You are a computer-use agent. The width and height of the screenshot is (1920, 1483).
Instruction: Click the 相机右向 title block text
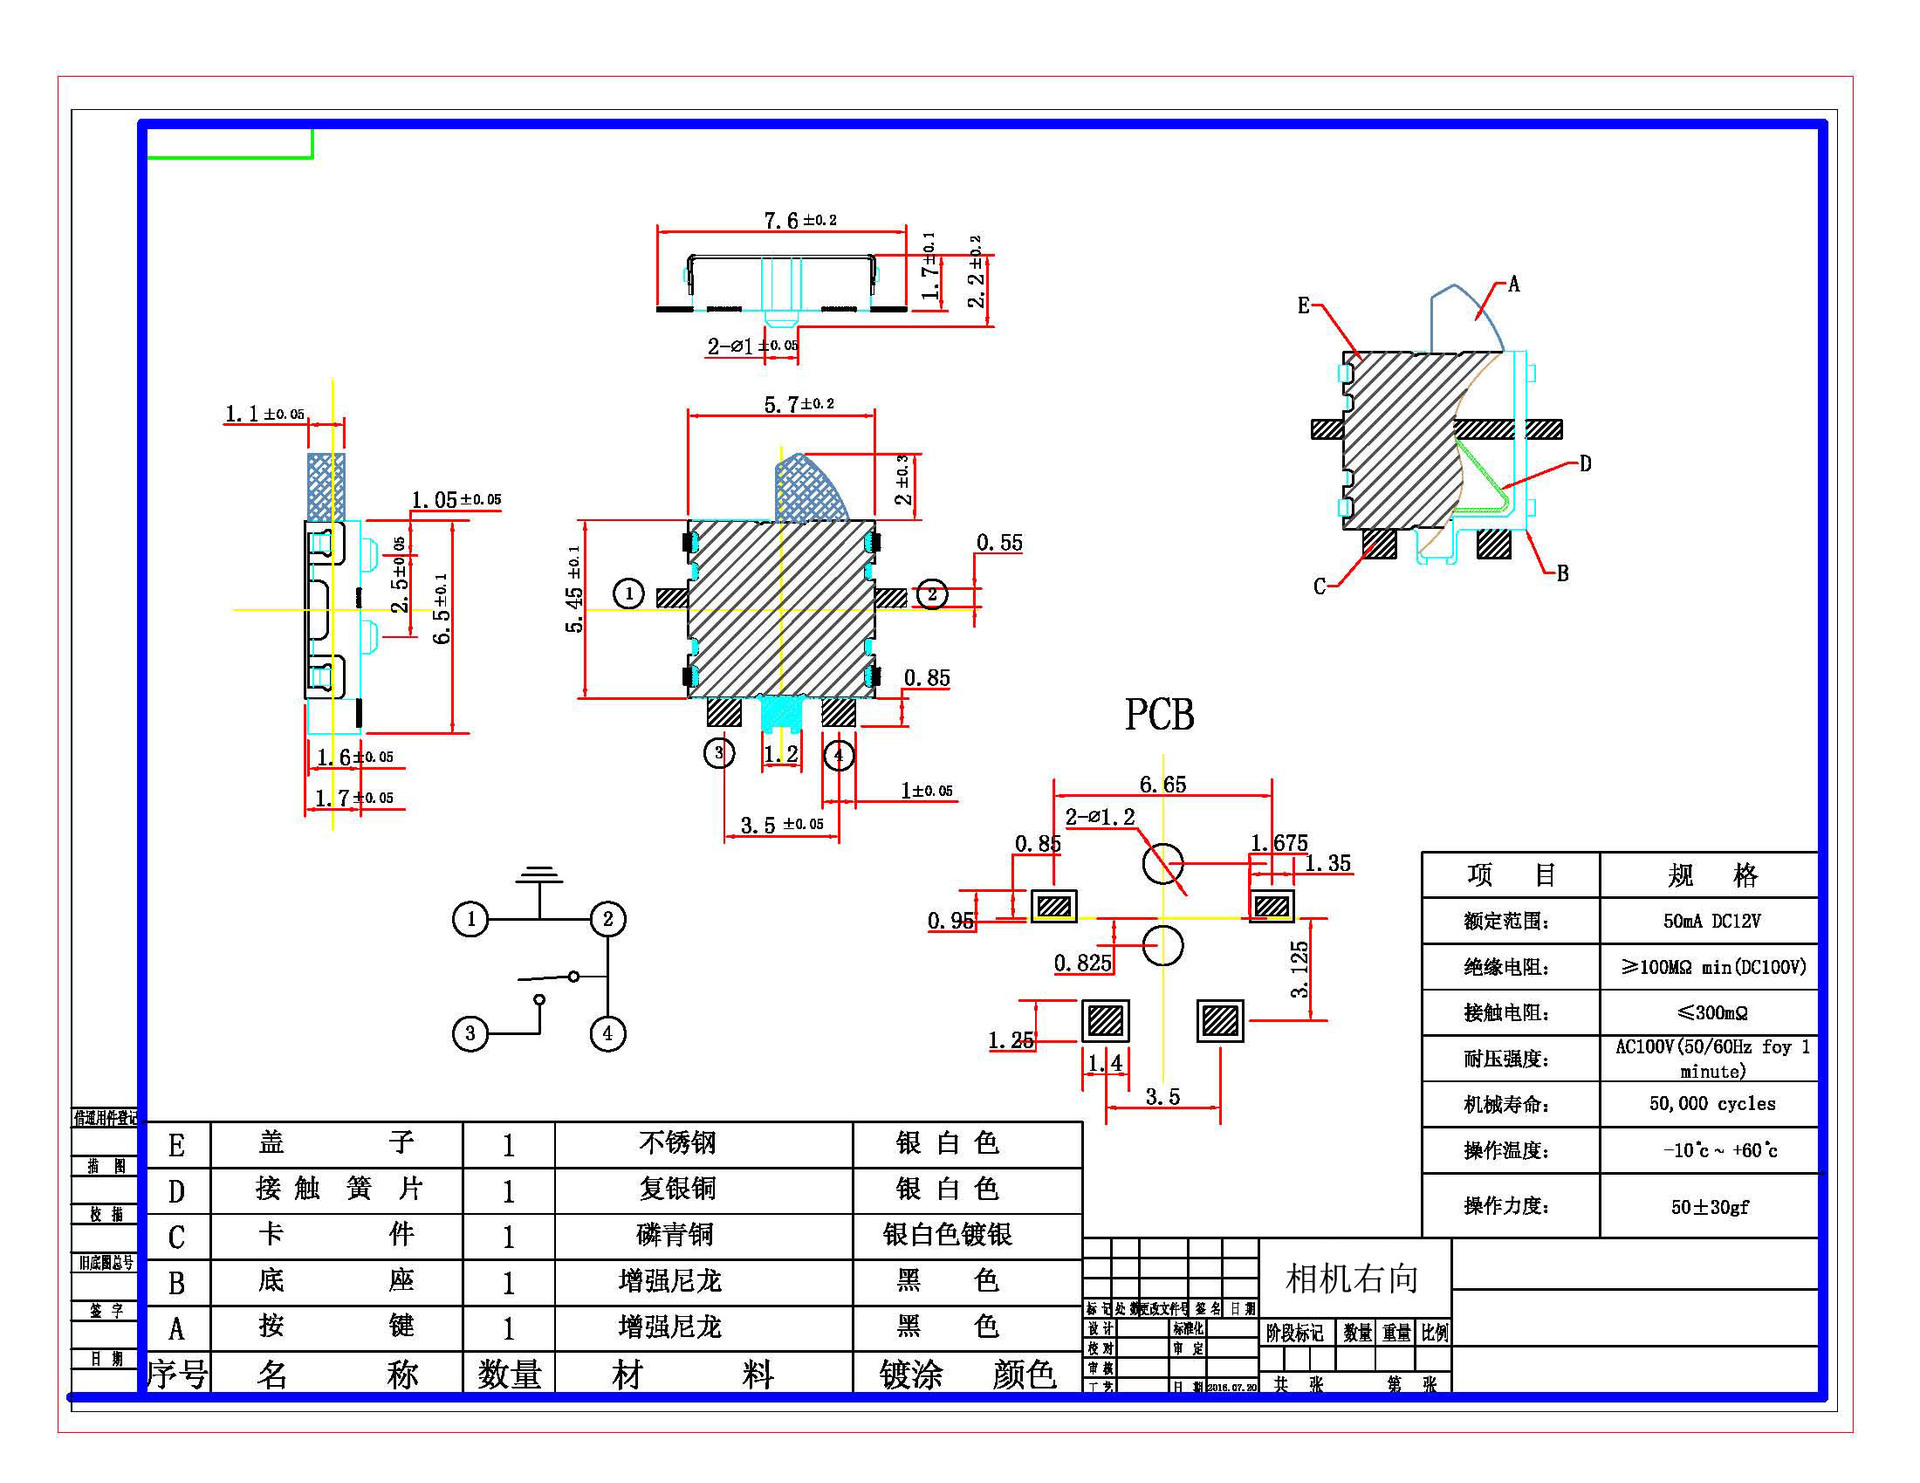[x=1352, y=1278]
